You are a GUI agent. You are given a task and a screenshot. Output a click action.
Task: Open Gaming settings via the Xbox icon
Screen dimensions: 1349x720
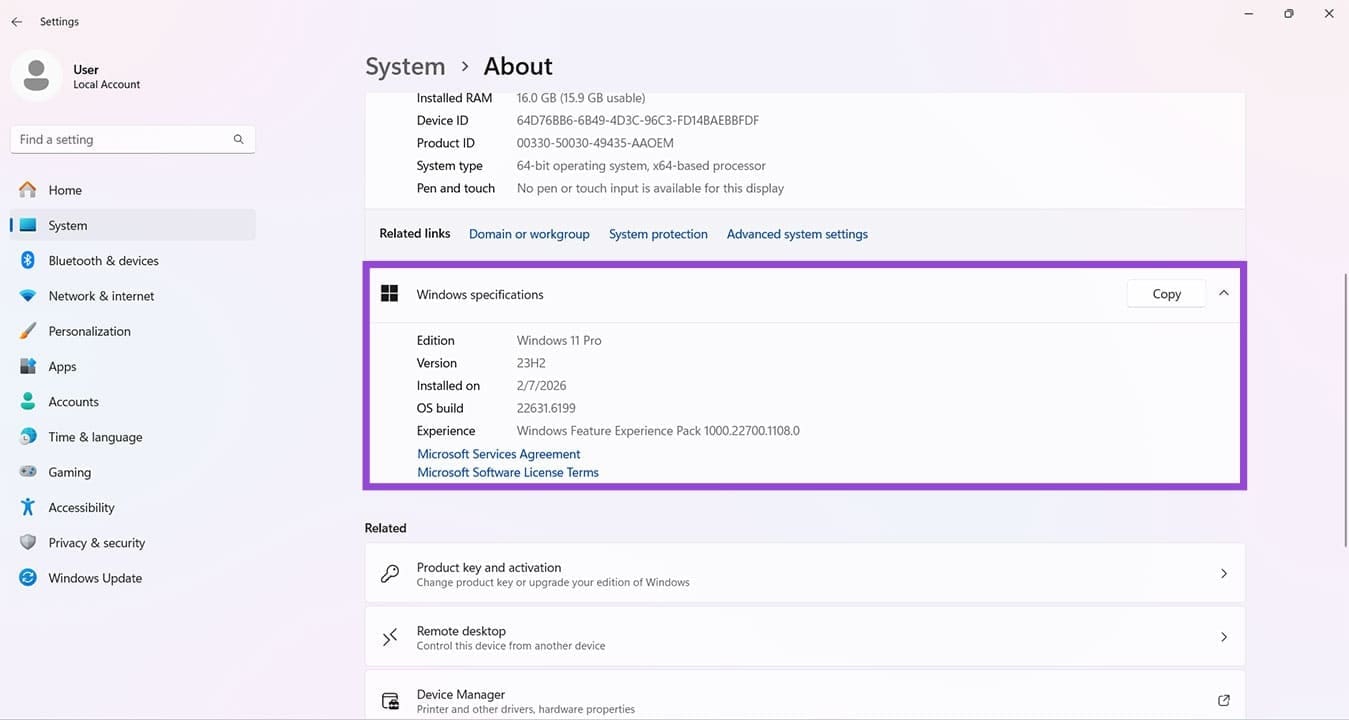29,471
